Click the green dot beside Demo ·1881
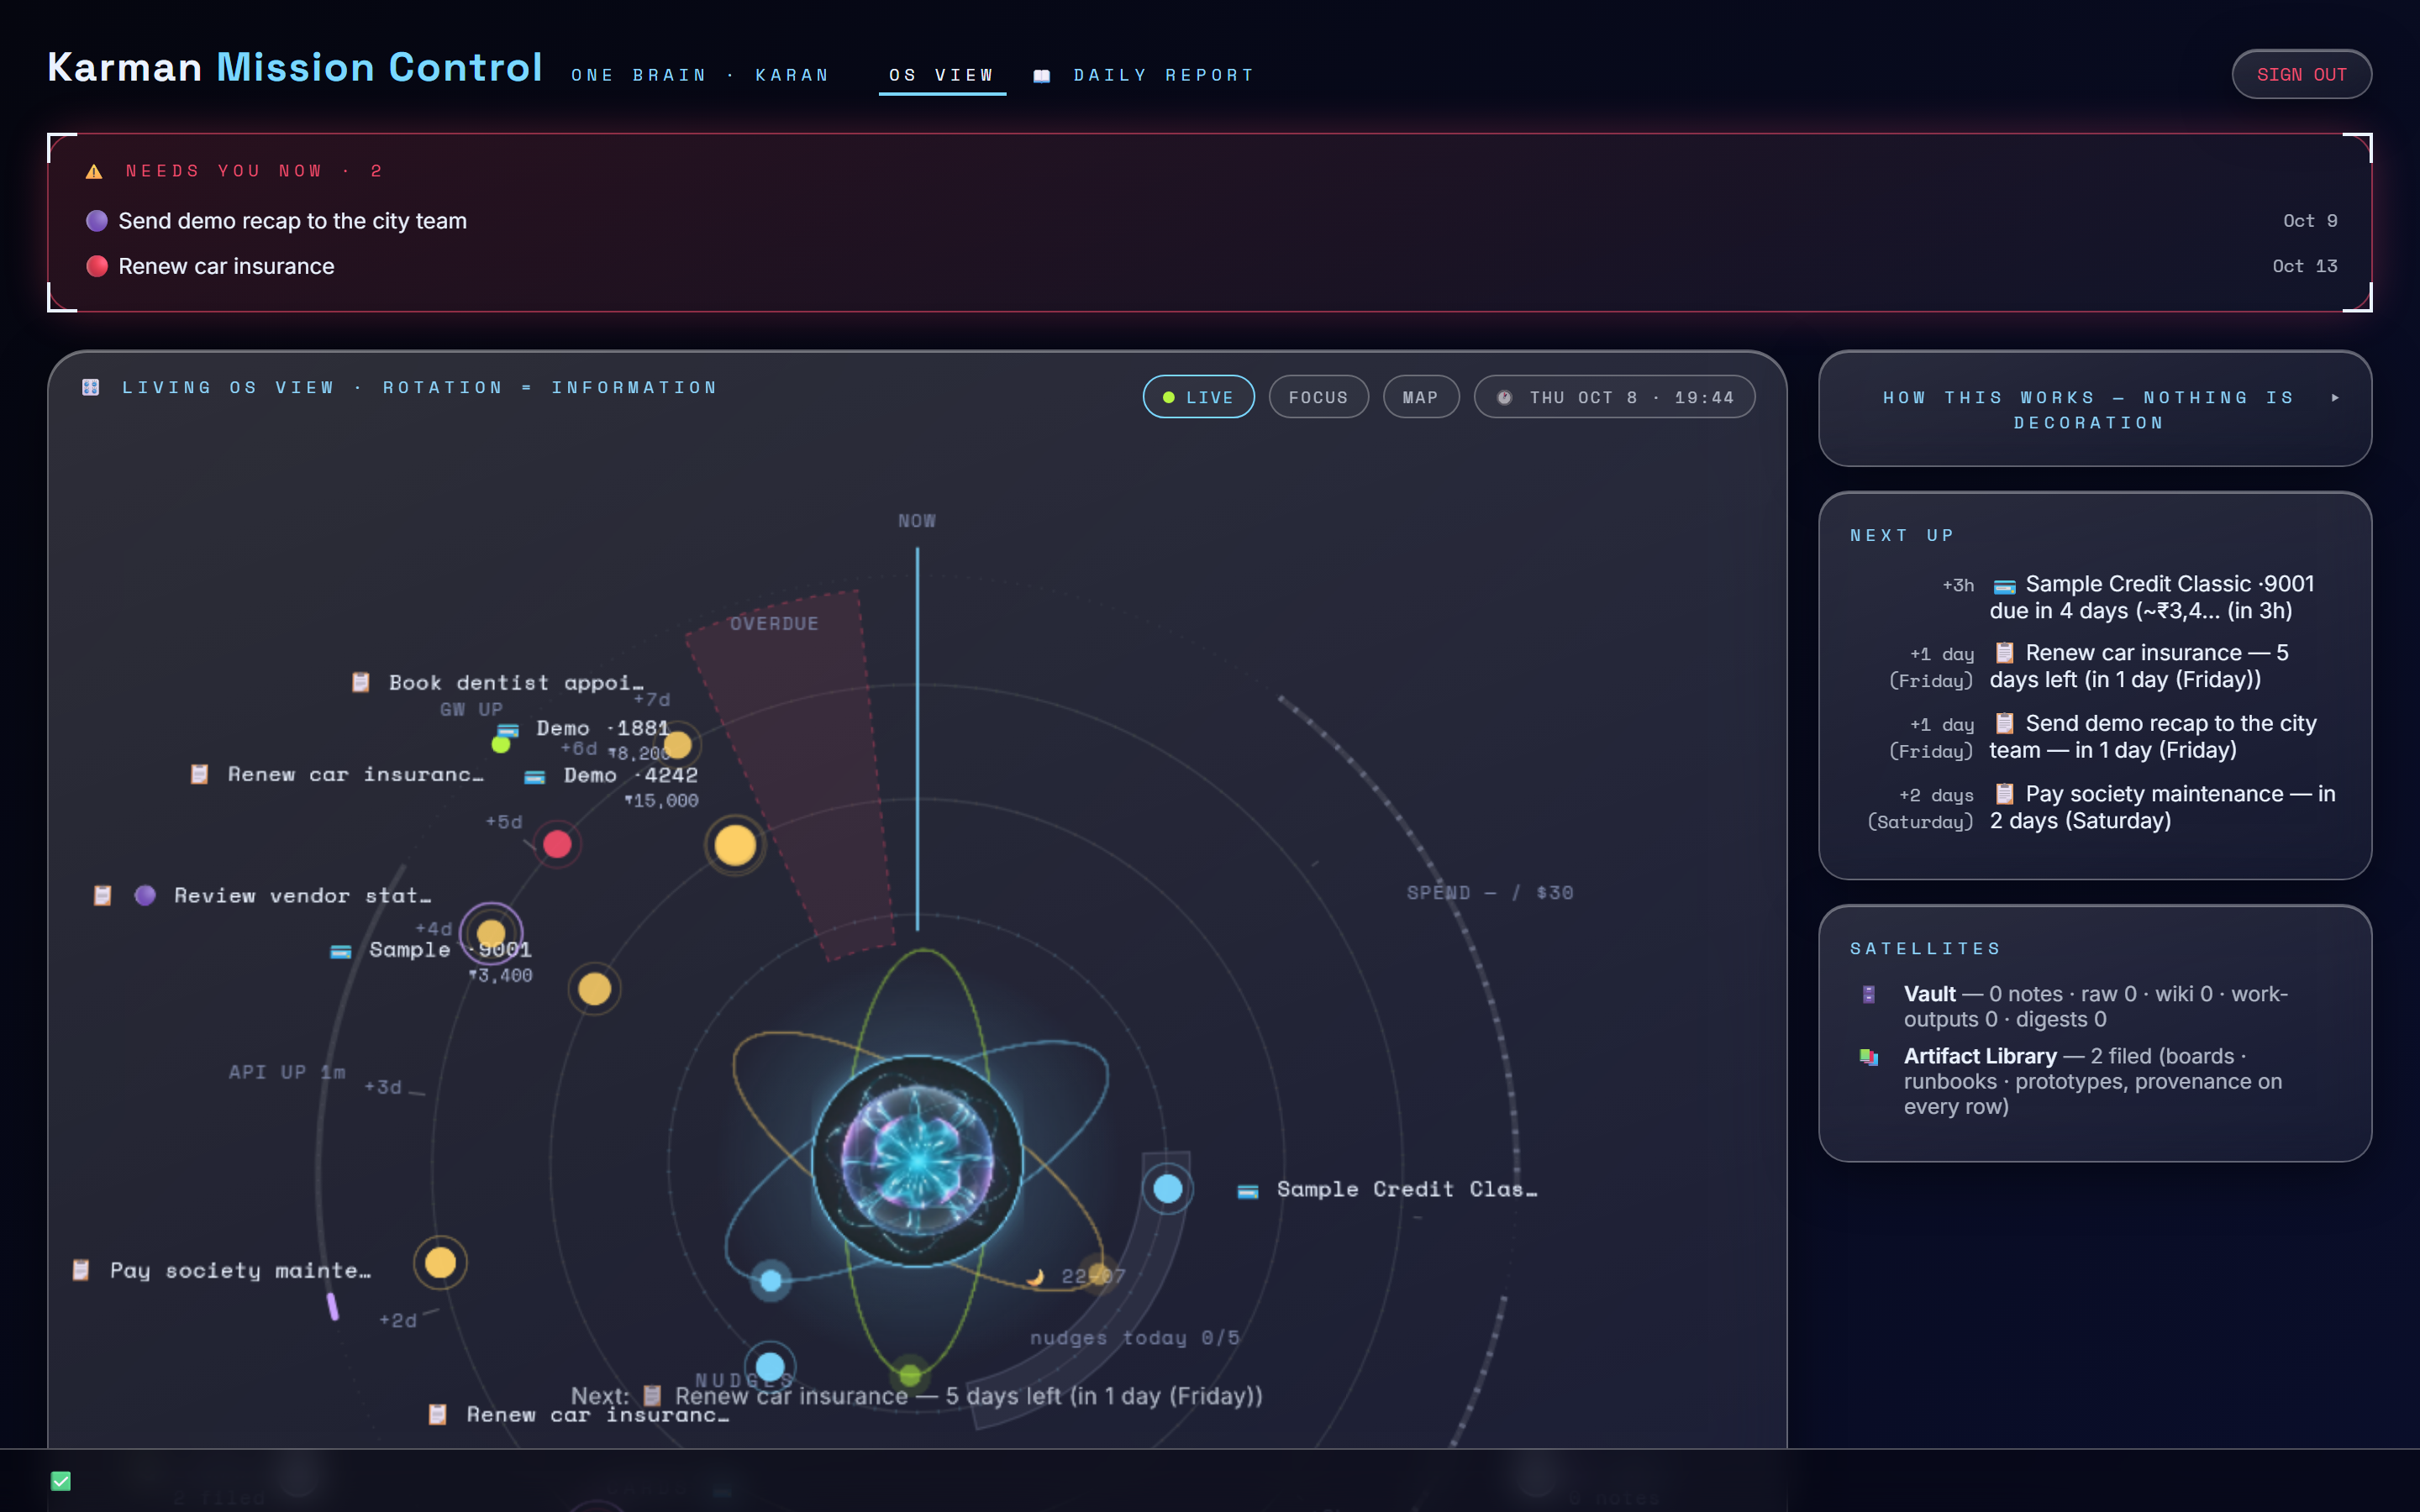This screenshot has width=2420, height=1512. tap(501, 745)
